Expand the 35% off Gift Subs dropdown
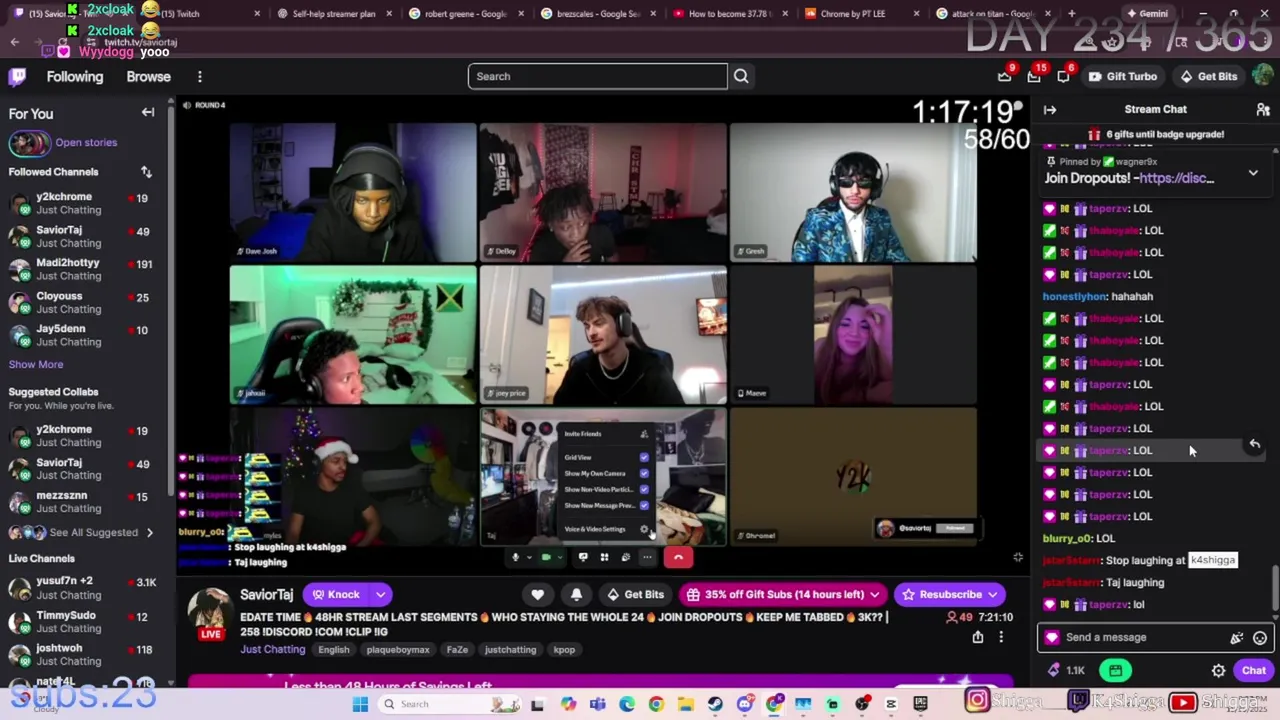Viewport: 1280px width, 720px height. [875, 595]
